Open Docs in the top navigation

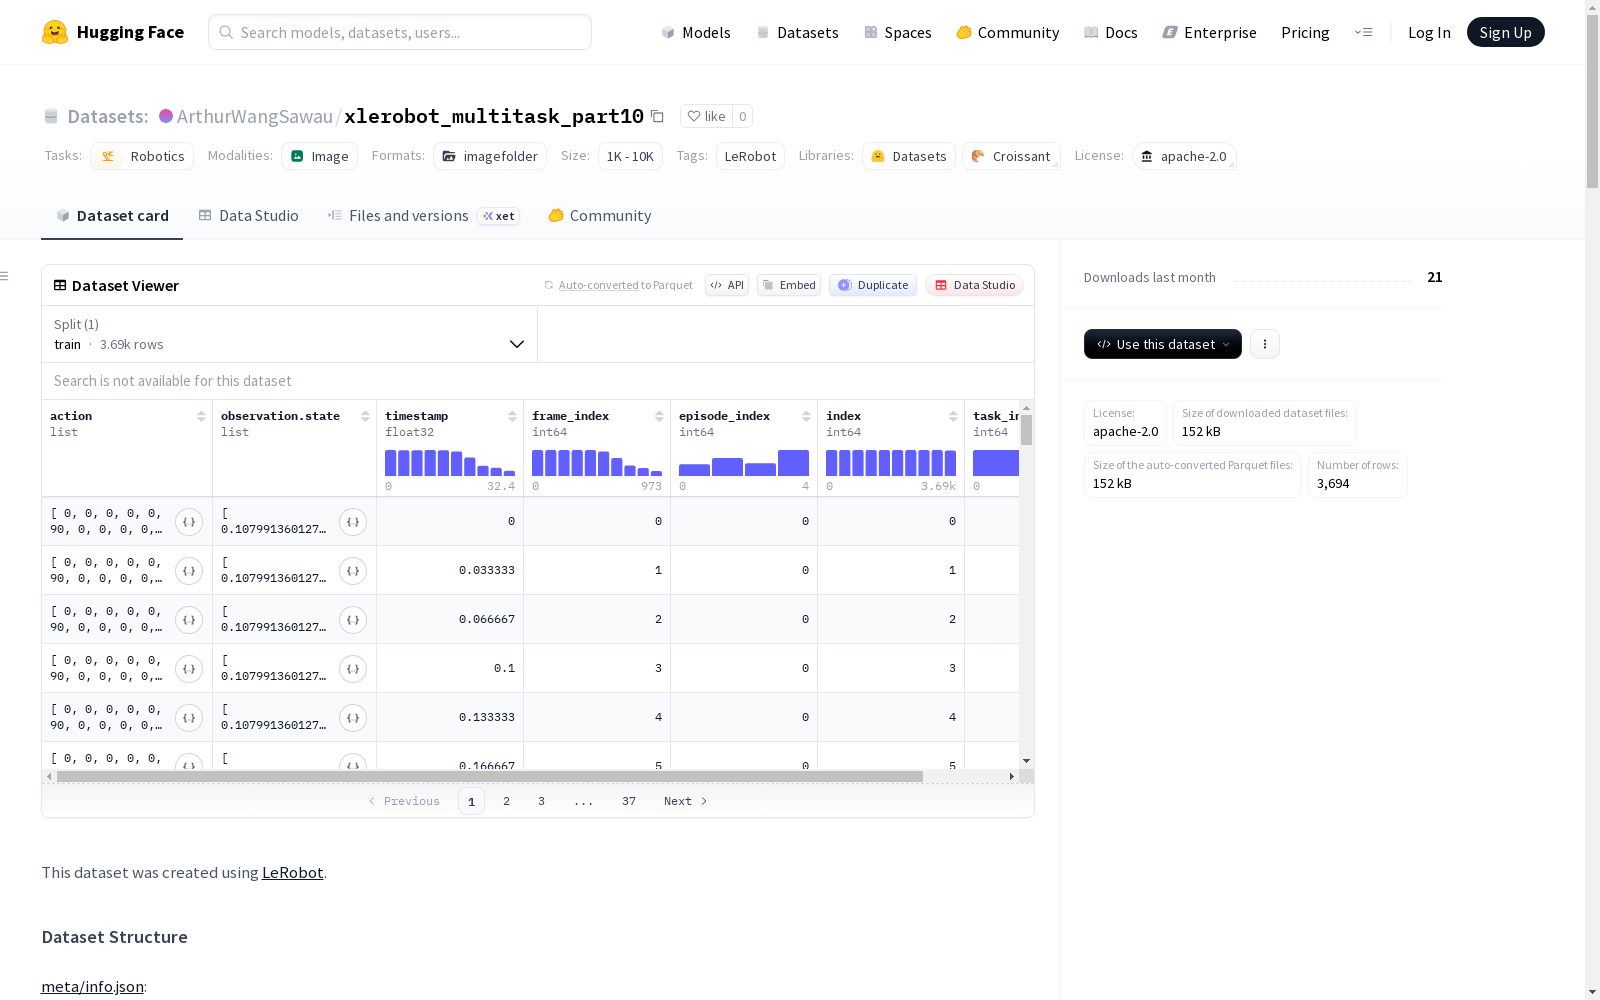pos(1111,32)
